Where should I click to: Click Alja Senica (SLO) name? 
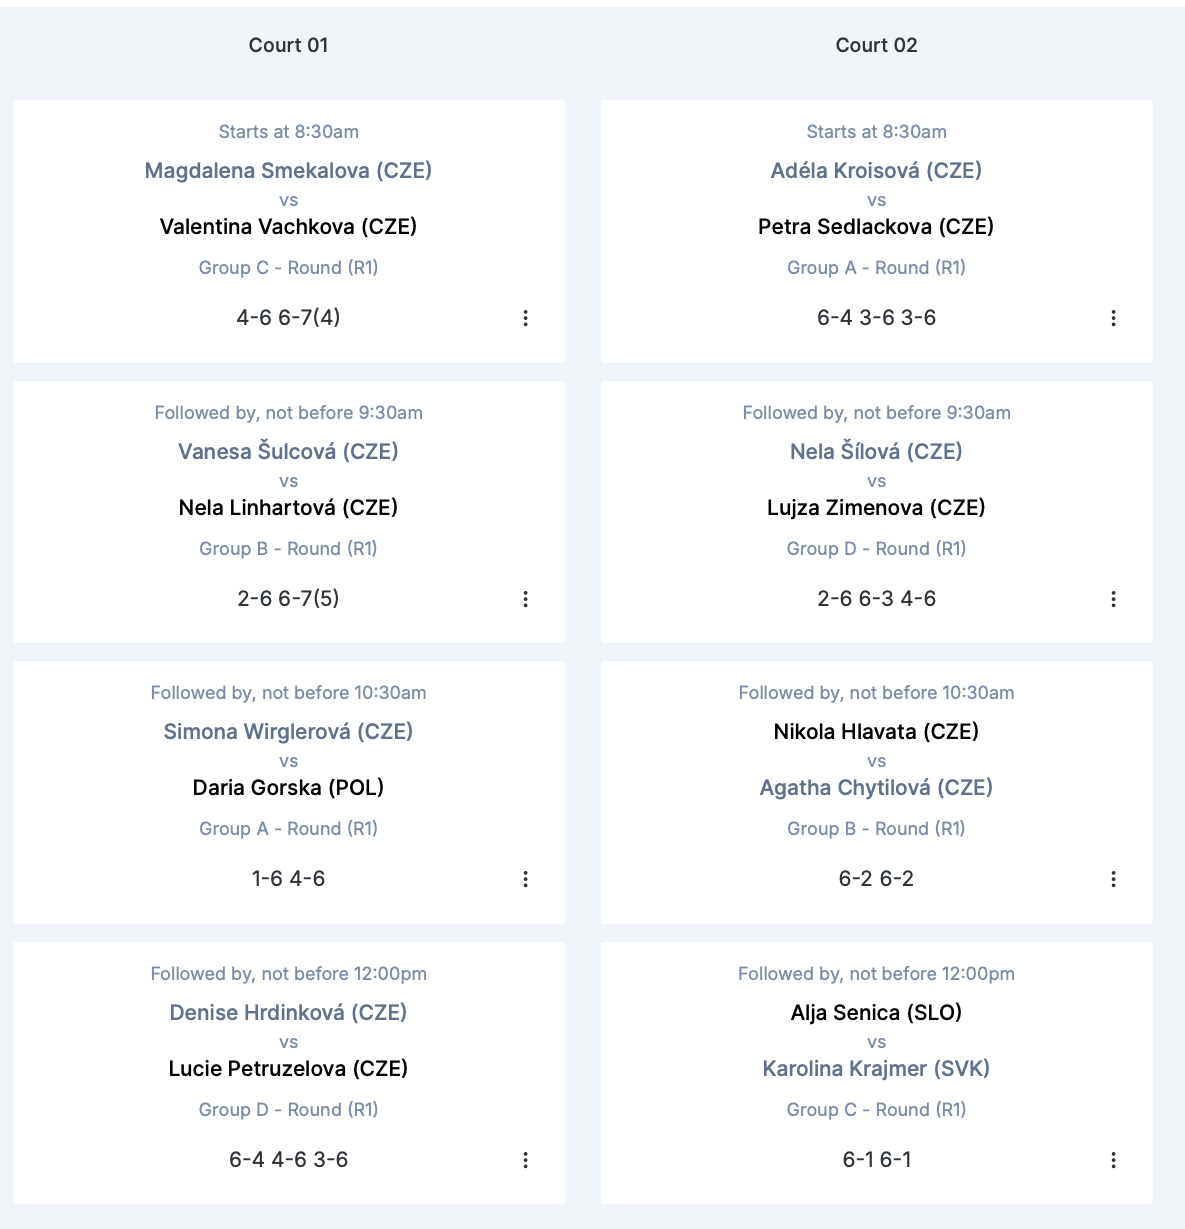pyautogui.click(x=876, y=1013)
